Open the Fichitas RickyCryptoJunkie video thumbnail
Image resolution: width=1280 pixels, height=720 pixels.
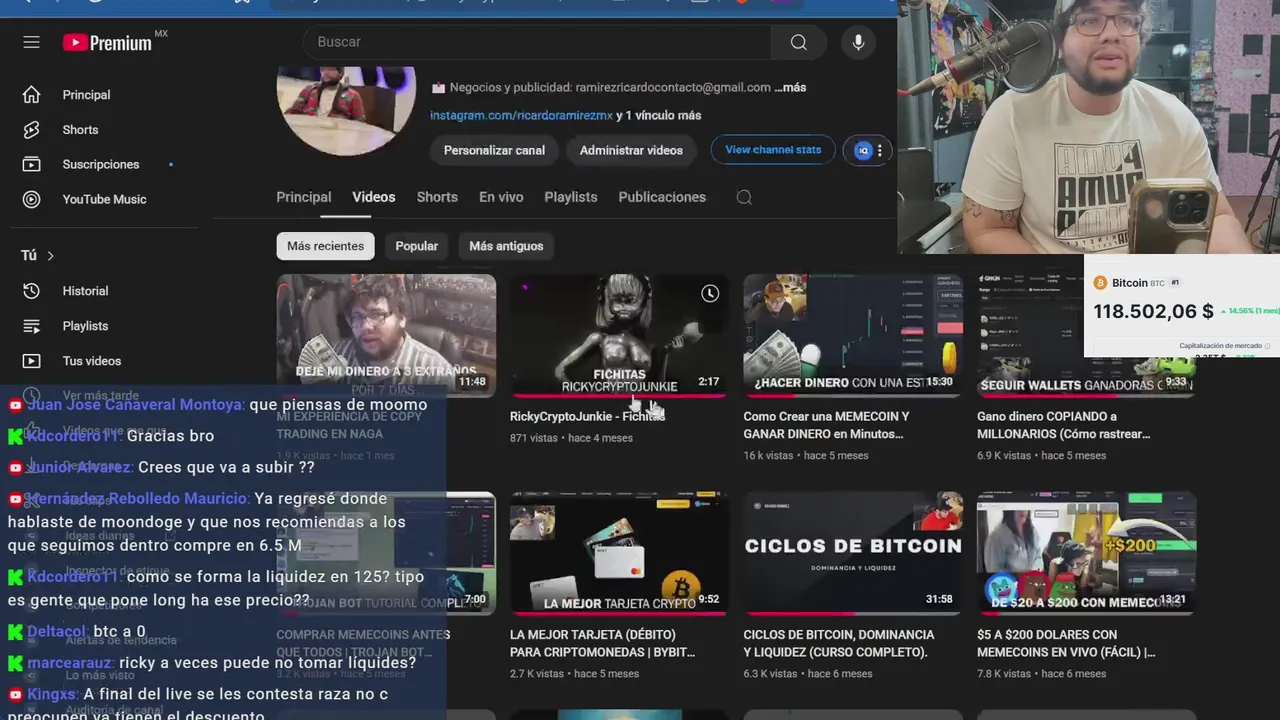click(619, 336)
